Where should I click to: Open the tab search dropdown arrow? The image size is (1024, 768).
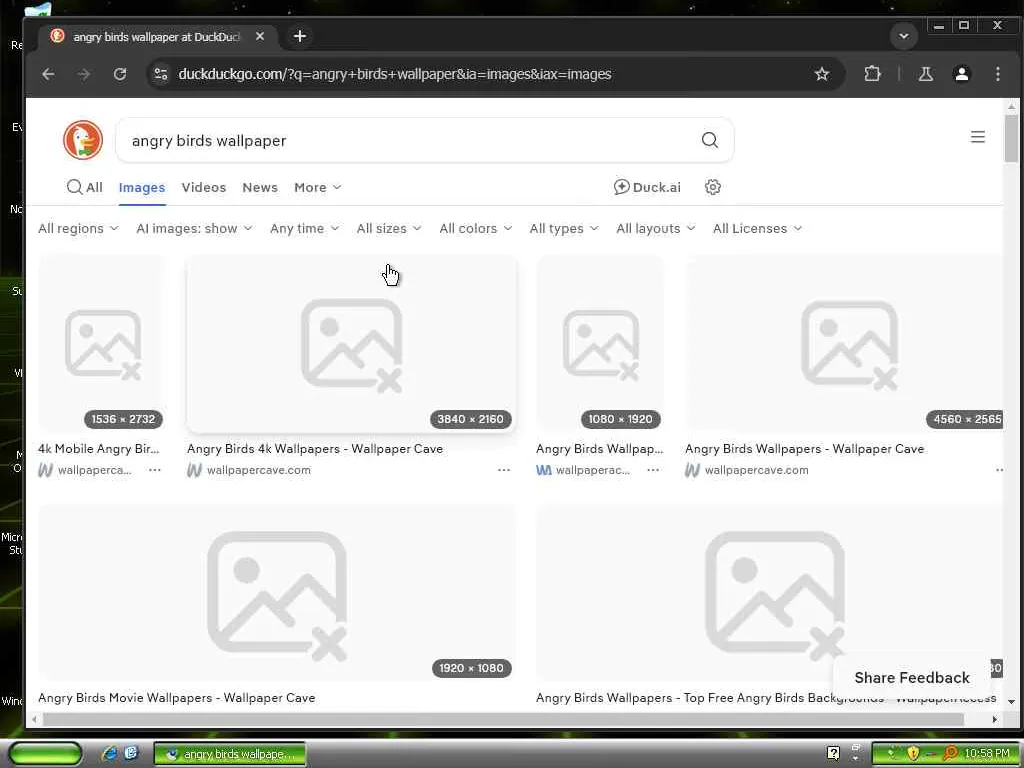click(904, 36)
